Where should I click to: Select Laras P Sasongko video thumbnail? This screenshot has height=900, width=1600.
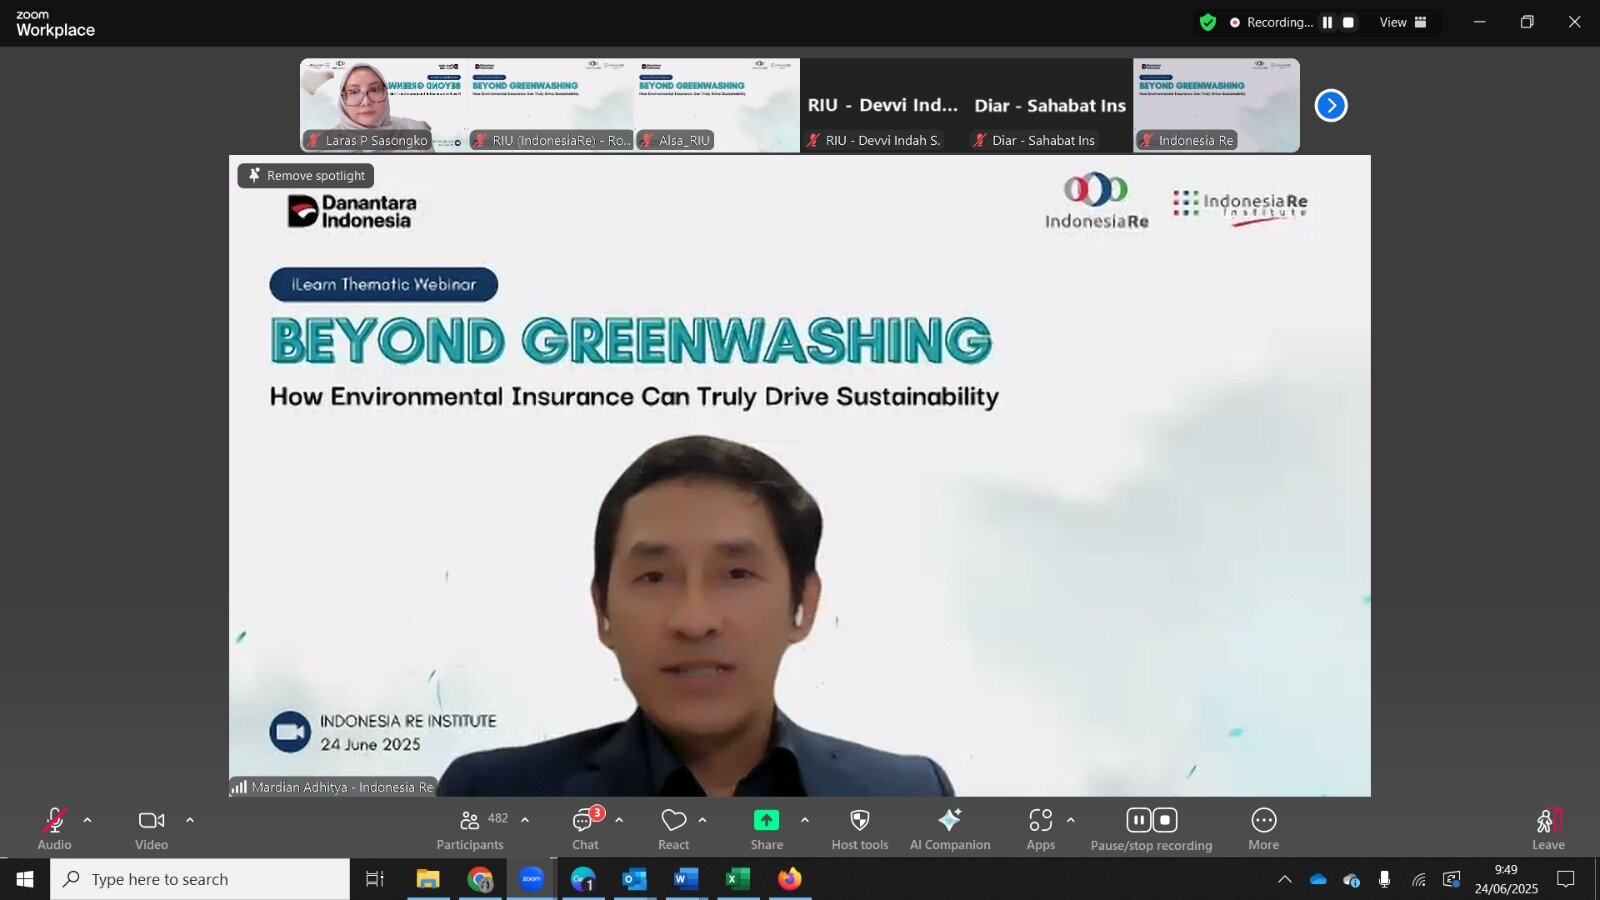click(383, 105)
